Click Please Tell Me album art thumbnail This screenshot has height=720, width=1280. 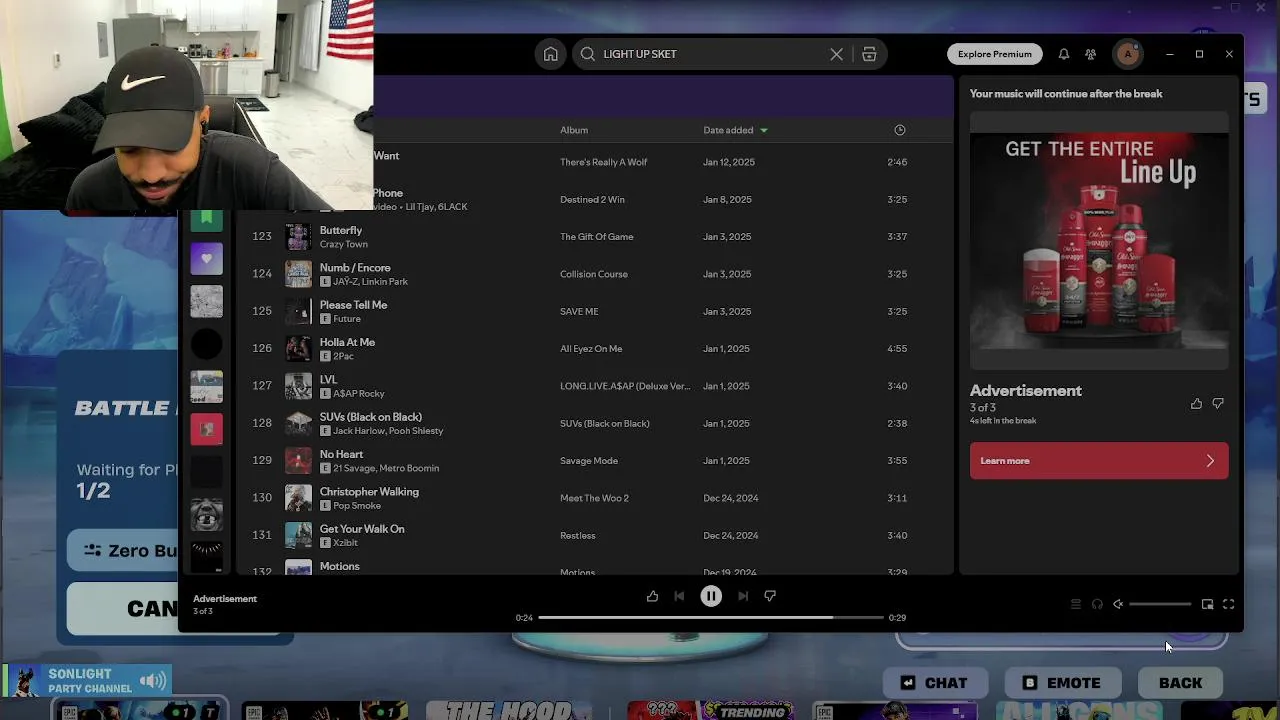(298, 311)
